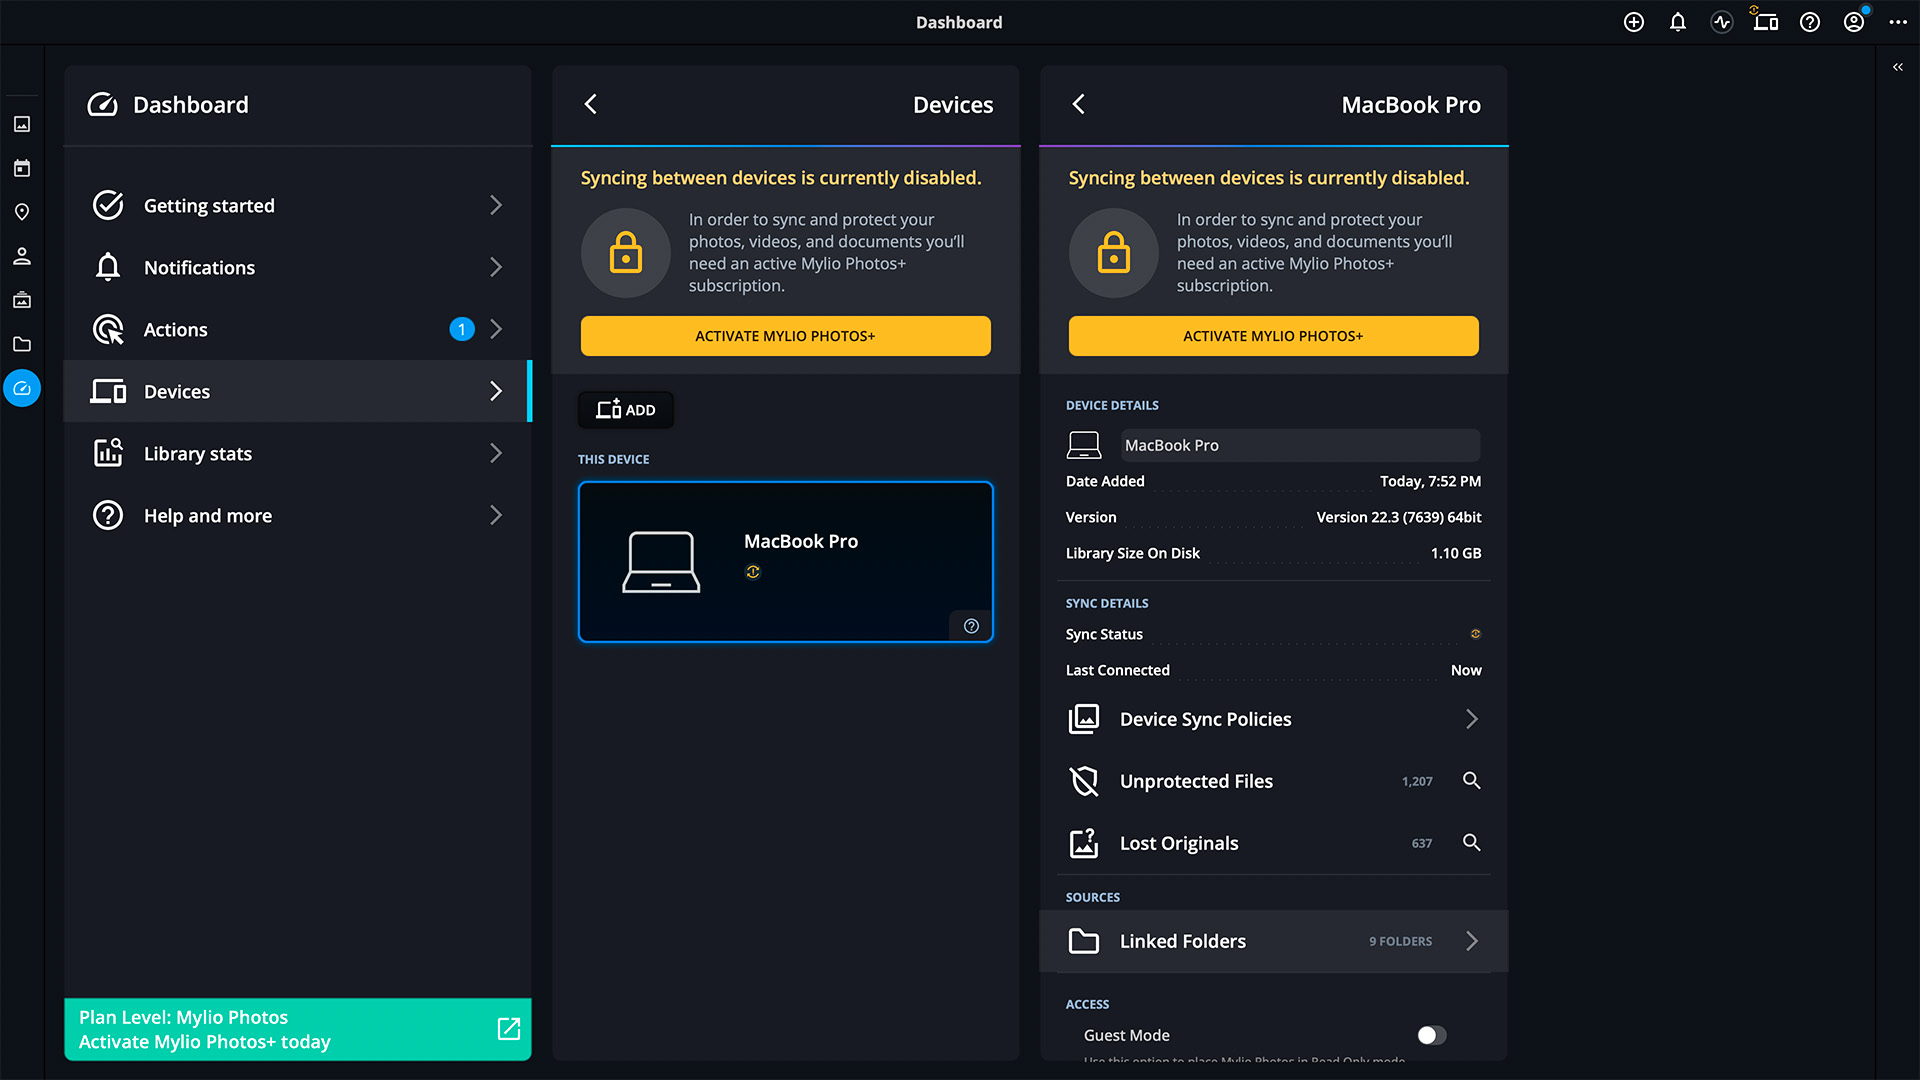The width and height of the screenshot is (1920, 1080).
Task: Open Device Sync Policies chevron
Action: tap(1472, 719)
